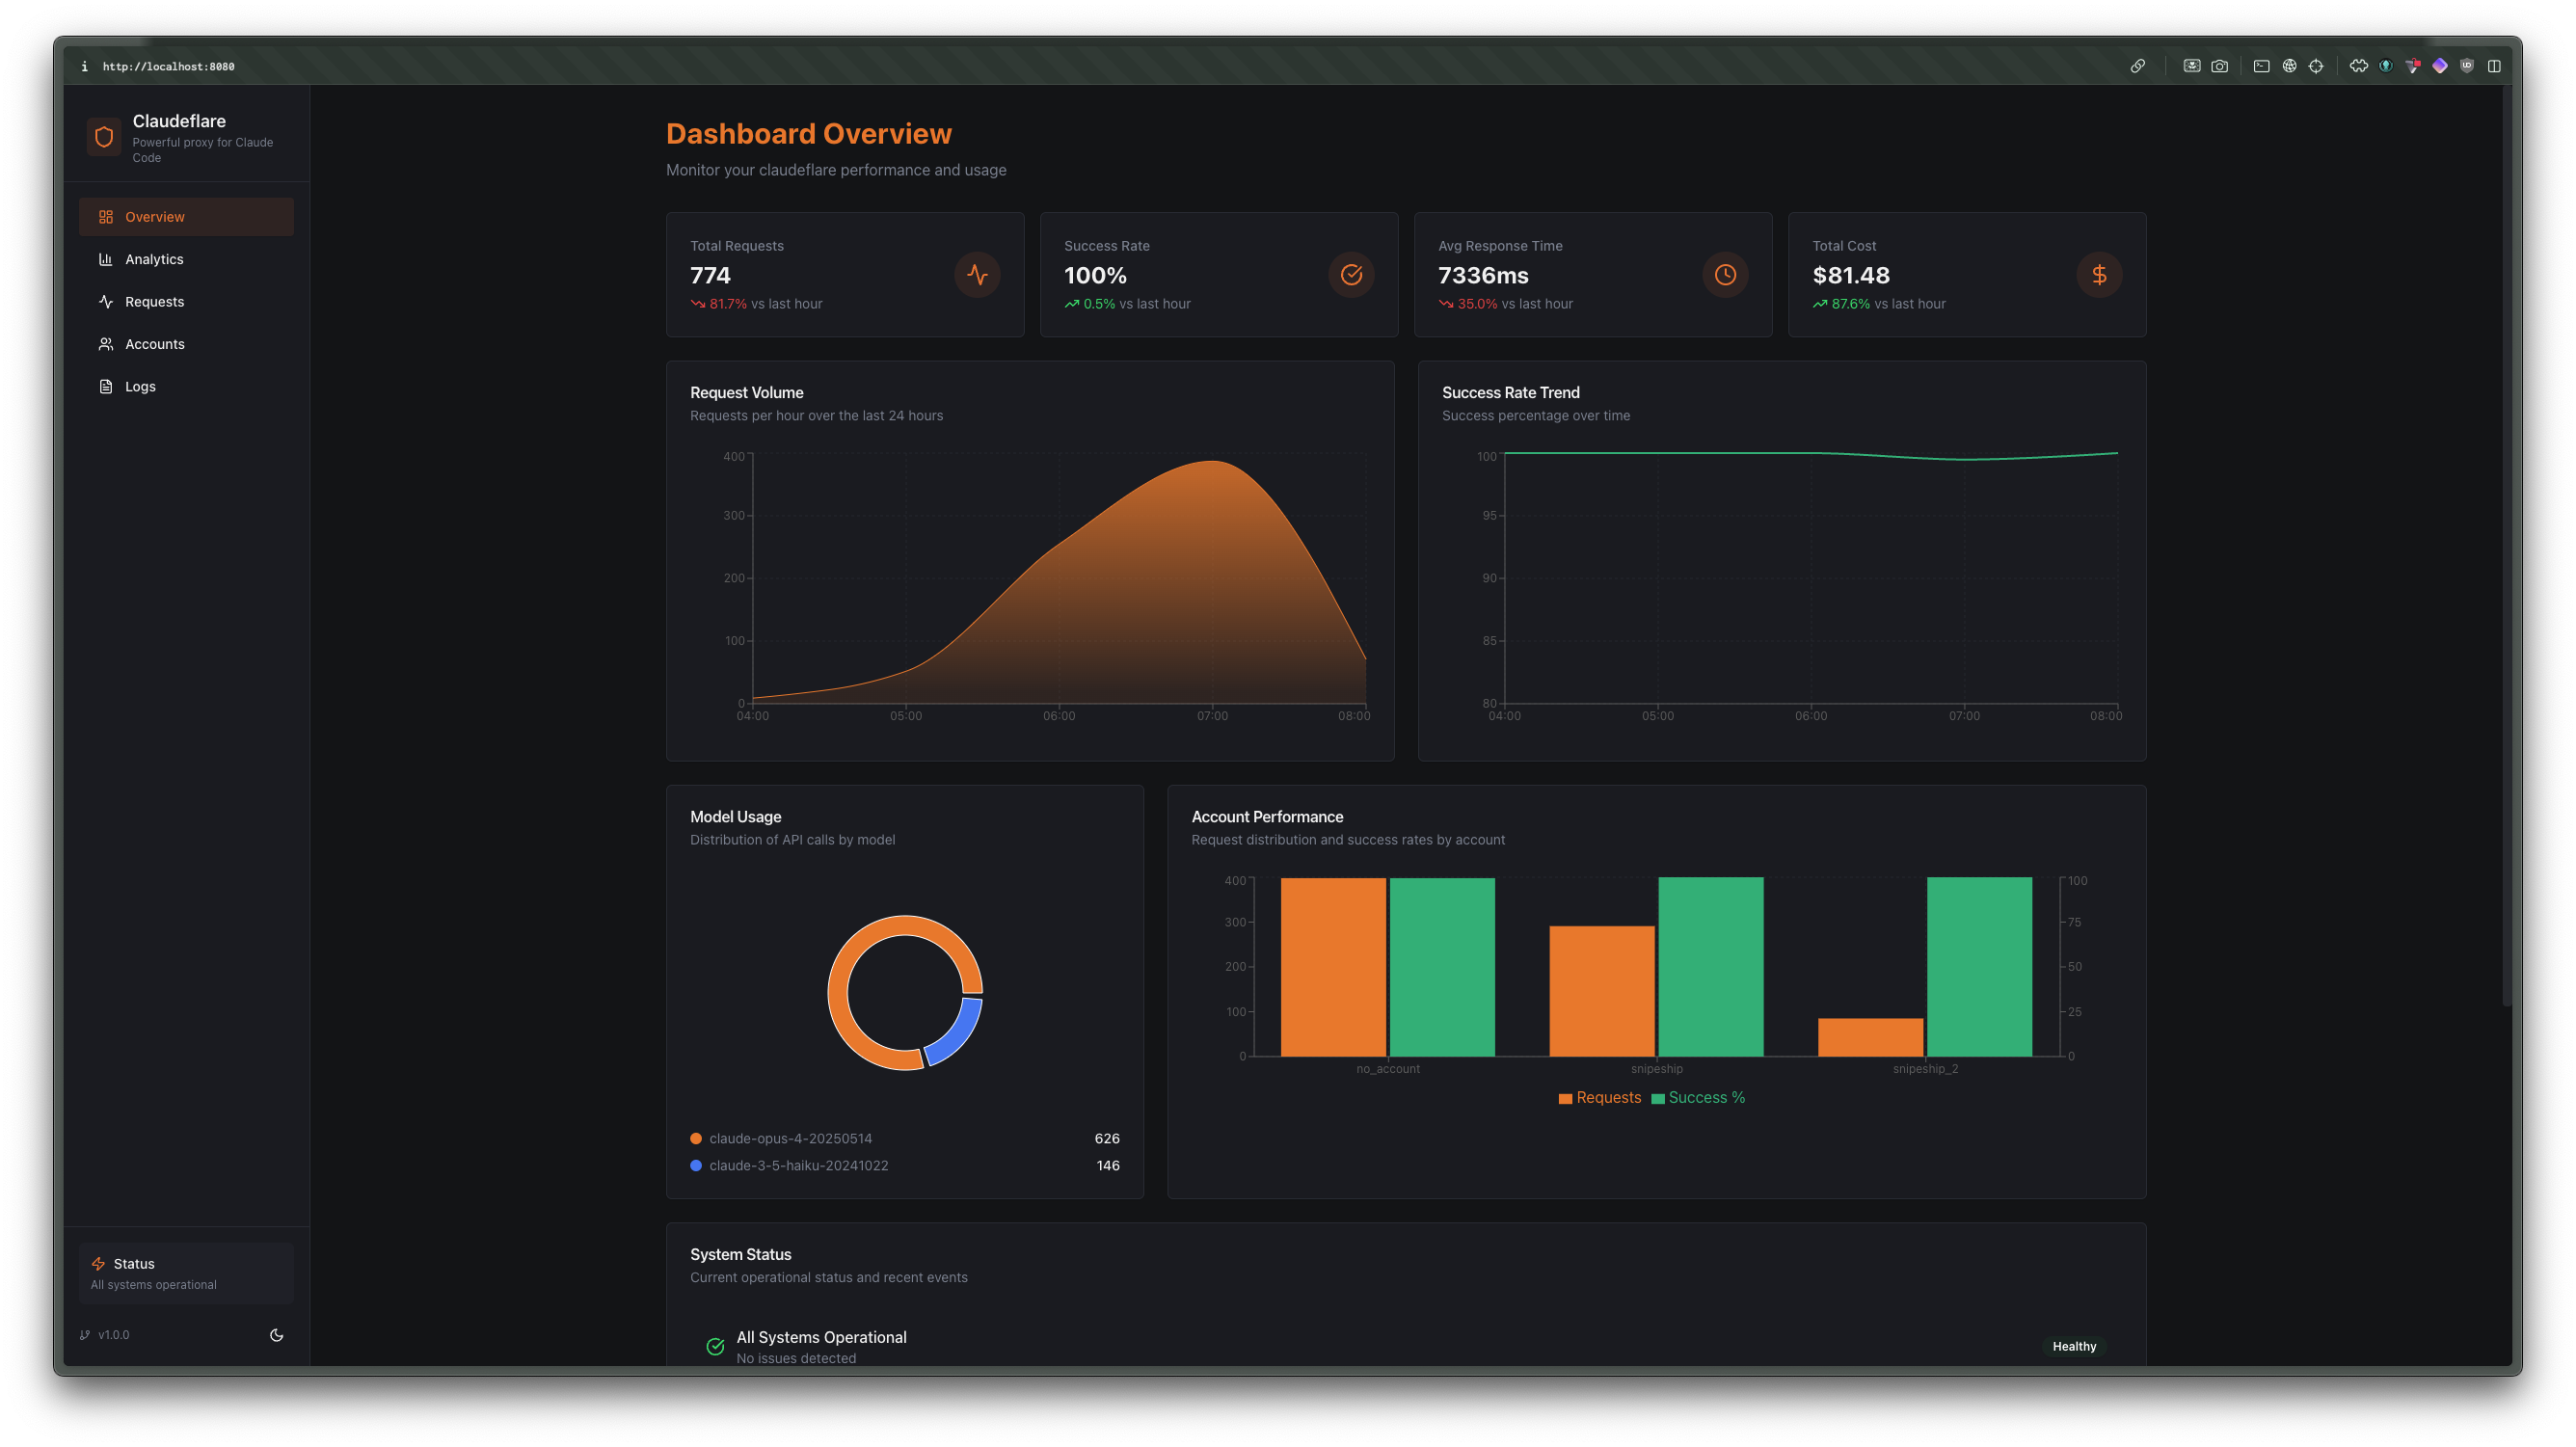Click the pulse icon on Total Requests card
Viewport: 2576px width, 1447px height.
[x=977, y=274]
